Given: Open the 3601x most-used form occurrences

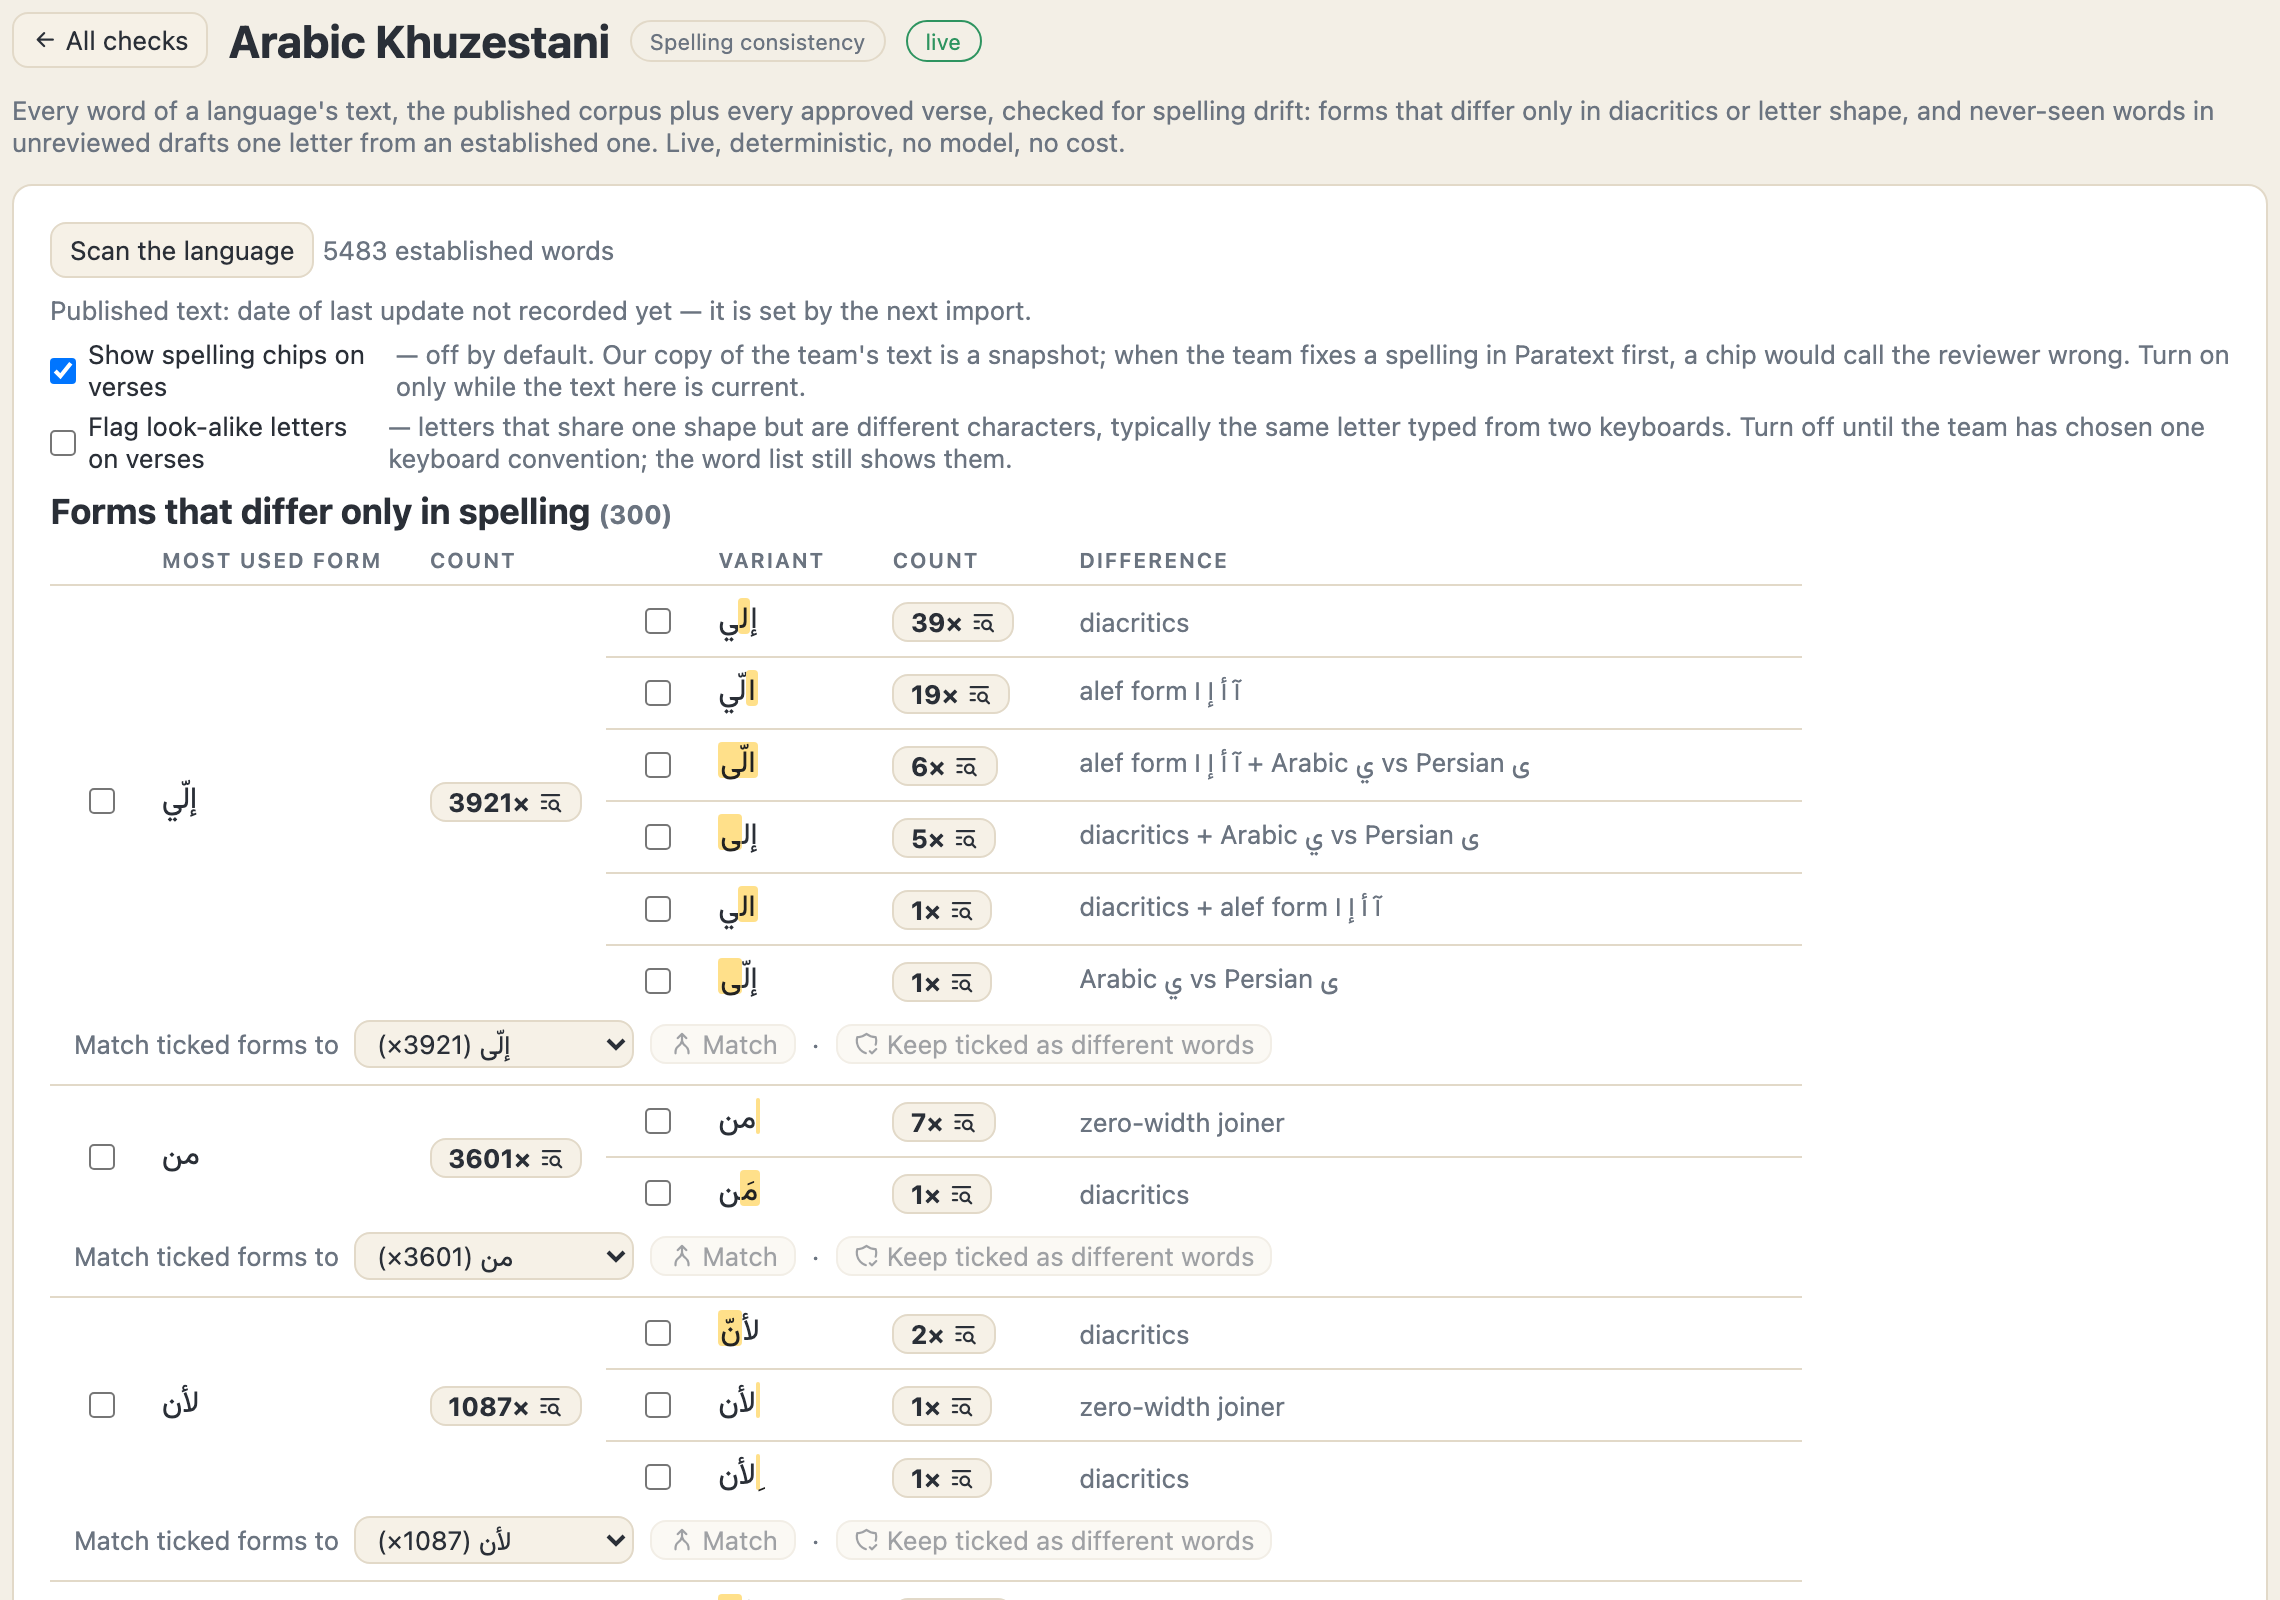Looking at the screenshot, I should pos(505,1158).
